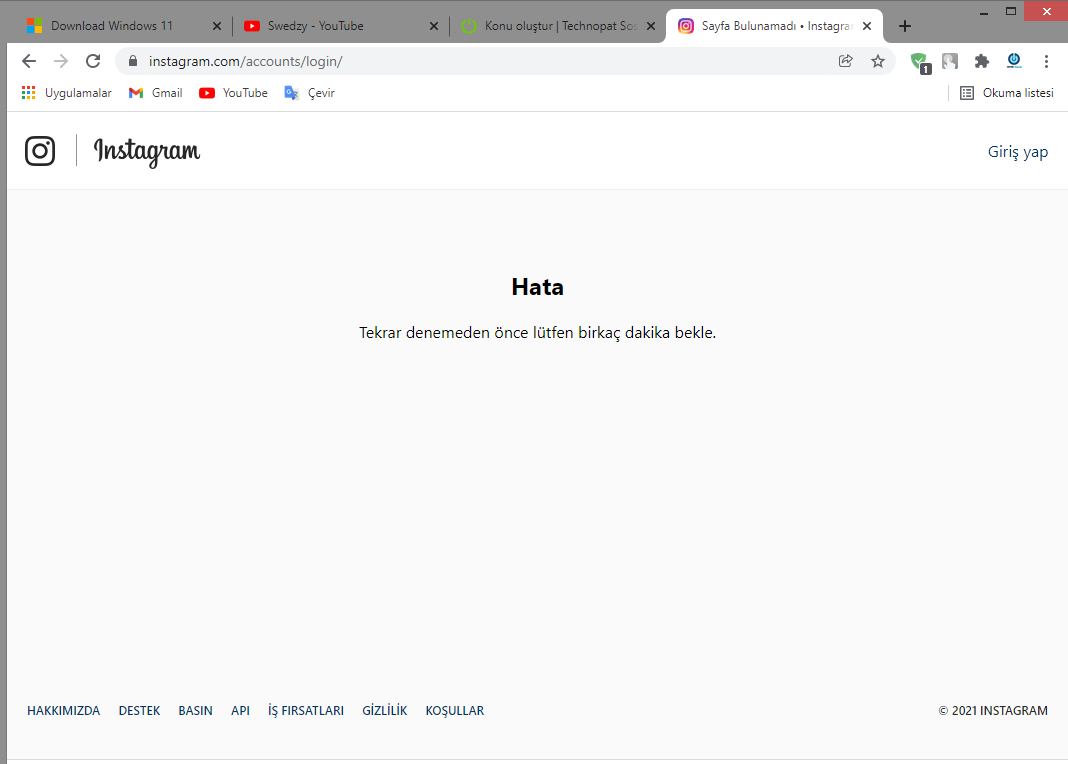The width and height of the screenshot is (1068, 764).
Task: Maximize the Chrome window
Action: pyautogui.click(x=1011, y=11)
